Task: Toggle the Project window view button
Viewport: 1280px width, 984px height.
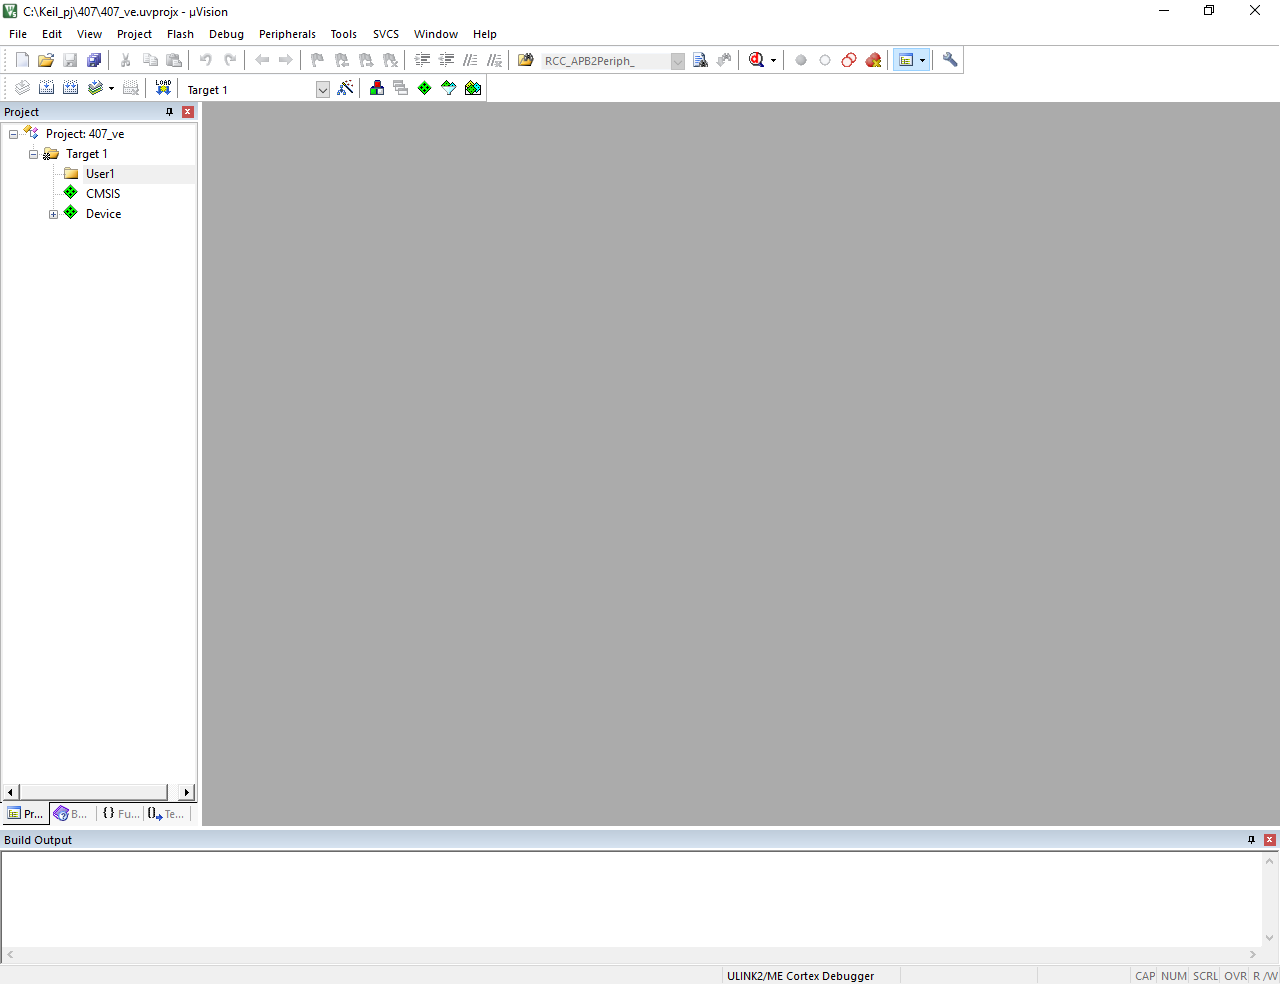Action: point(906,60)
